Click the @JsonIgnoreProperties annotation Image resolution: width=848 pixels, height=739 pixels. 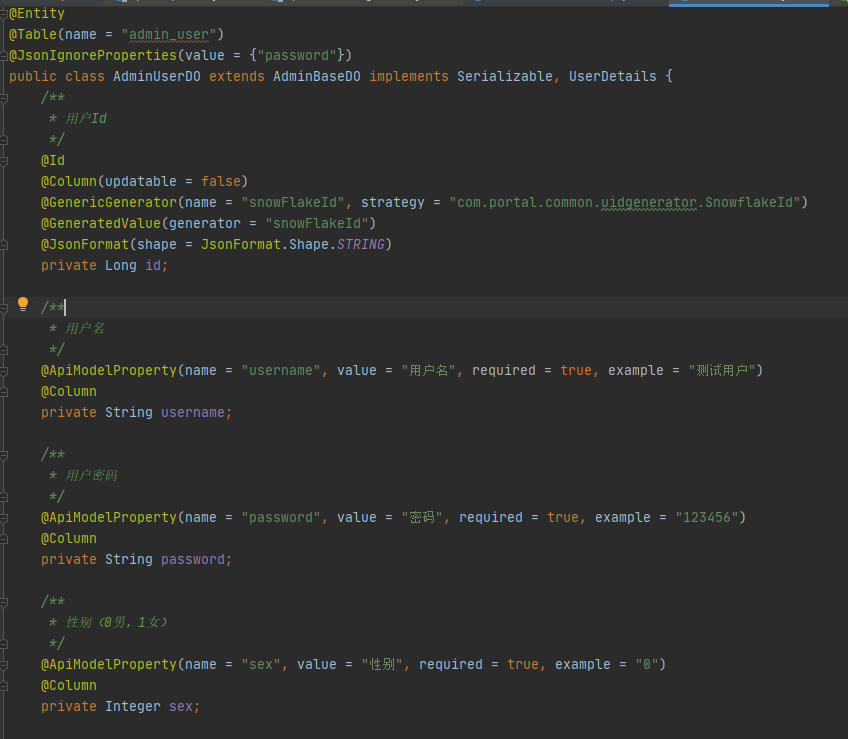pos(93,56)
